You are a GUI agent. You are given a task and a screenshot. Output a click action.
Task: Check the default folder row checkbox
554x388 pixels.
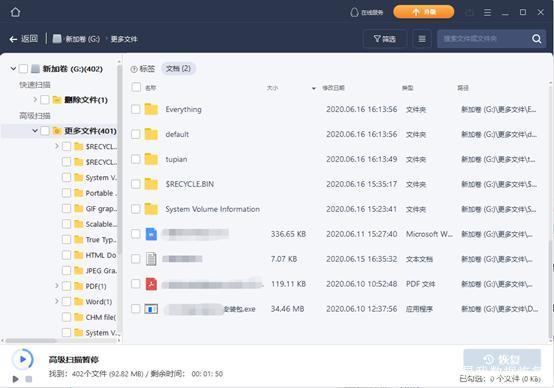(136, 134)
